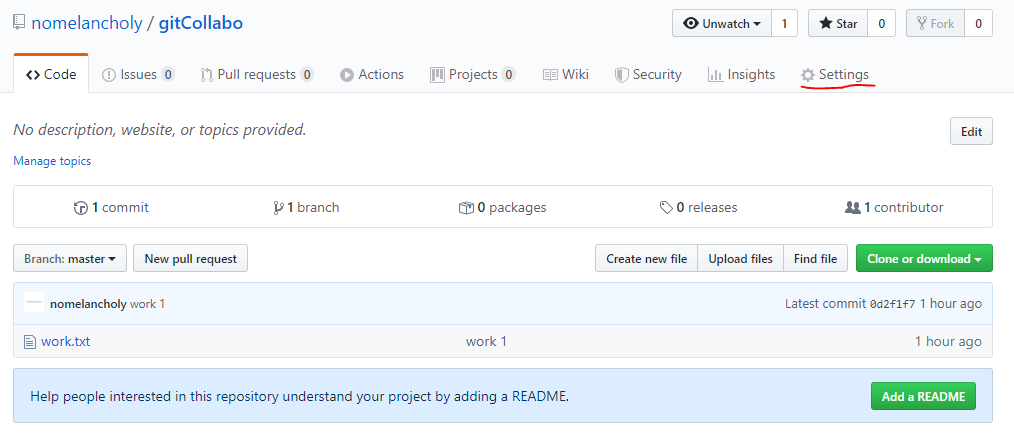1014x445 pixels.
Task: Click the Security shield icon
Action: (x=621, y=75)
